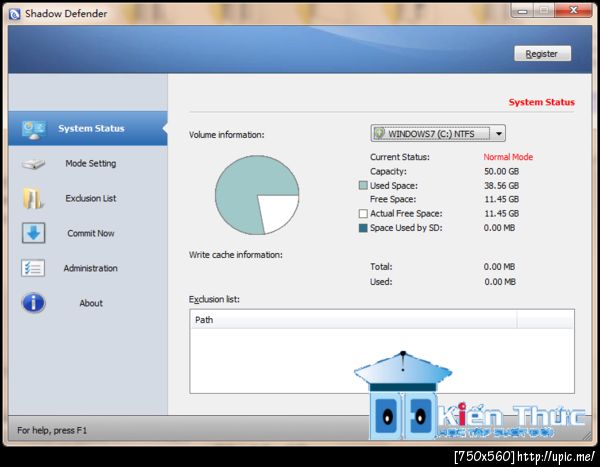The height and width of the screenshot is (467, 600).
Task: Click the Shadow Defender title bar icon
Action: click(x=15, y=14)
